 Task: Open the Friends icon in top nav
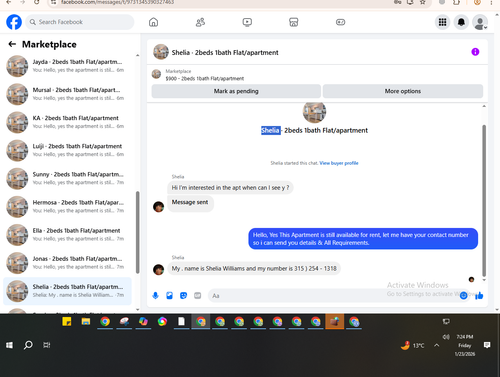point(200,22)
